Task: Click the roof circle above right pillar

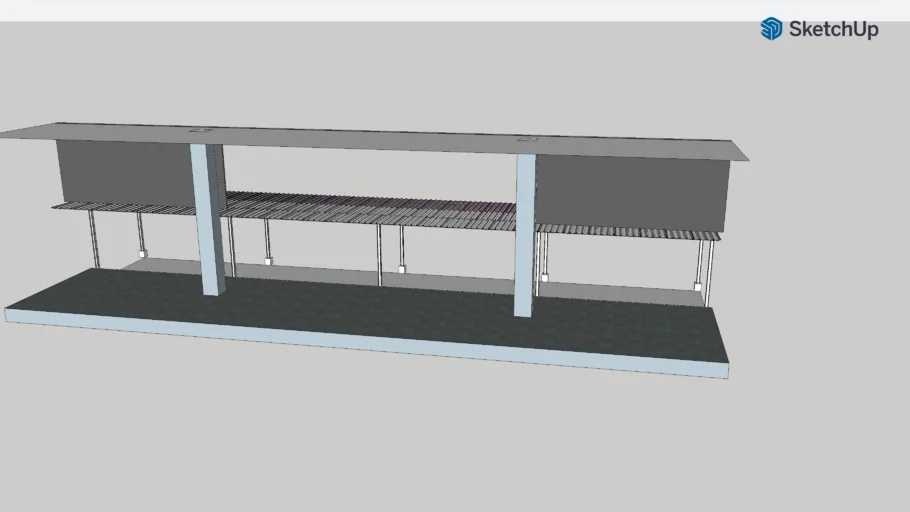Action: (527, 142)
